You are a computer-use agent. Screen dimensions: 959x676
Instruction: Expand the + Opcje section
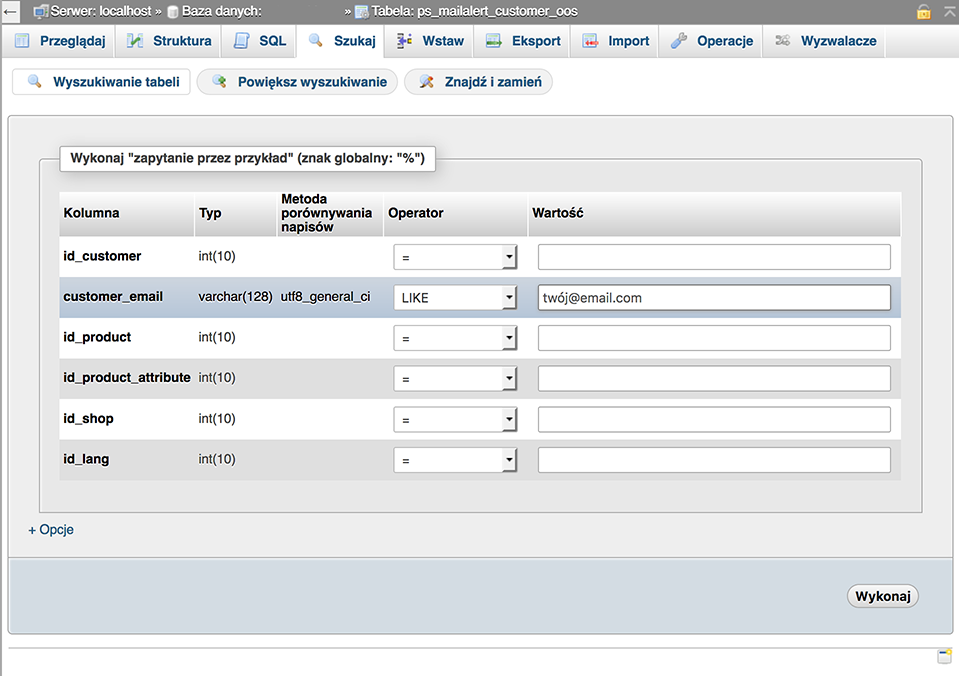51,530
